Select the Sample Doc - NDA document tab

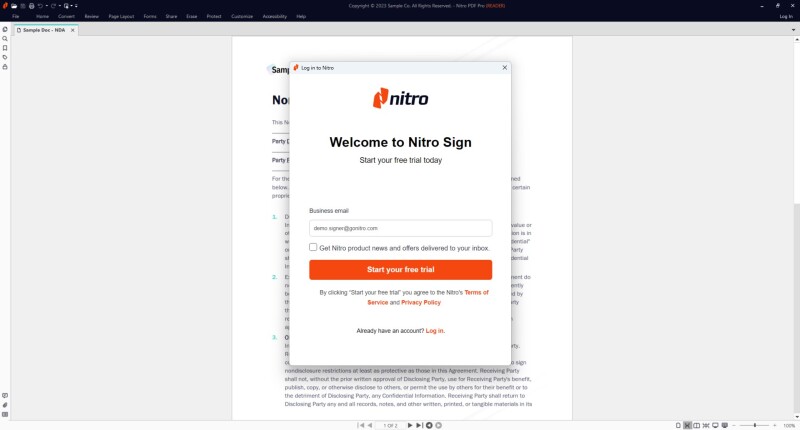[x=44, y=30]
